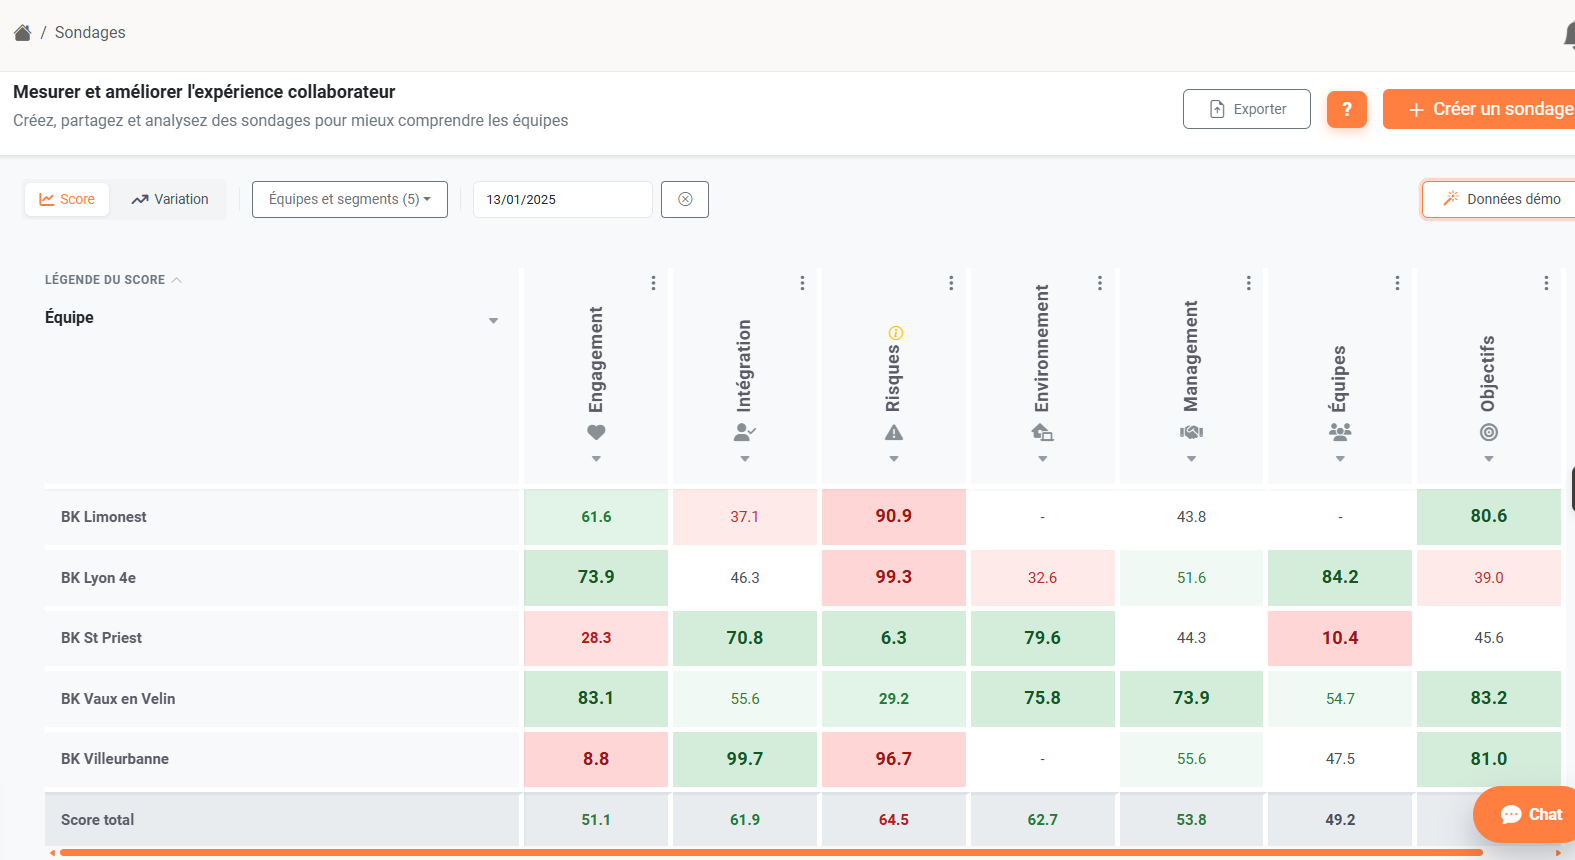The image size is (1575, 860).
Task: Open the three-dot menu for Risques column
Action: [x=951, y=283]
